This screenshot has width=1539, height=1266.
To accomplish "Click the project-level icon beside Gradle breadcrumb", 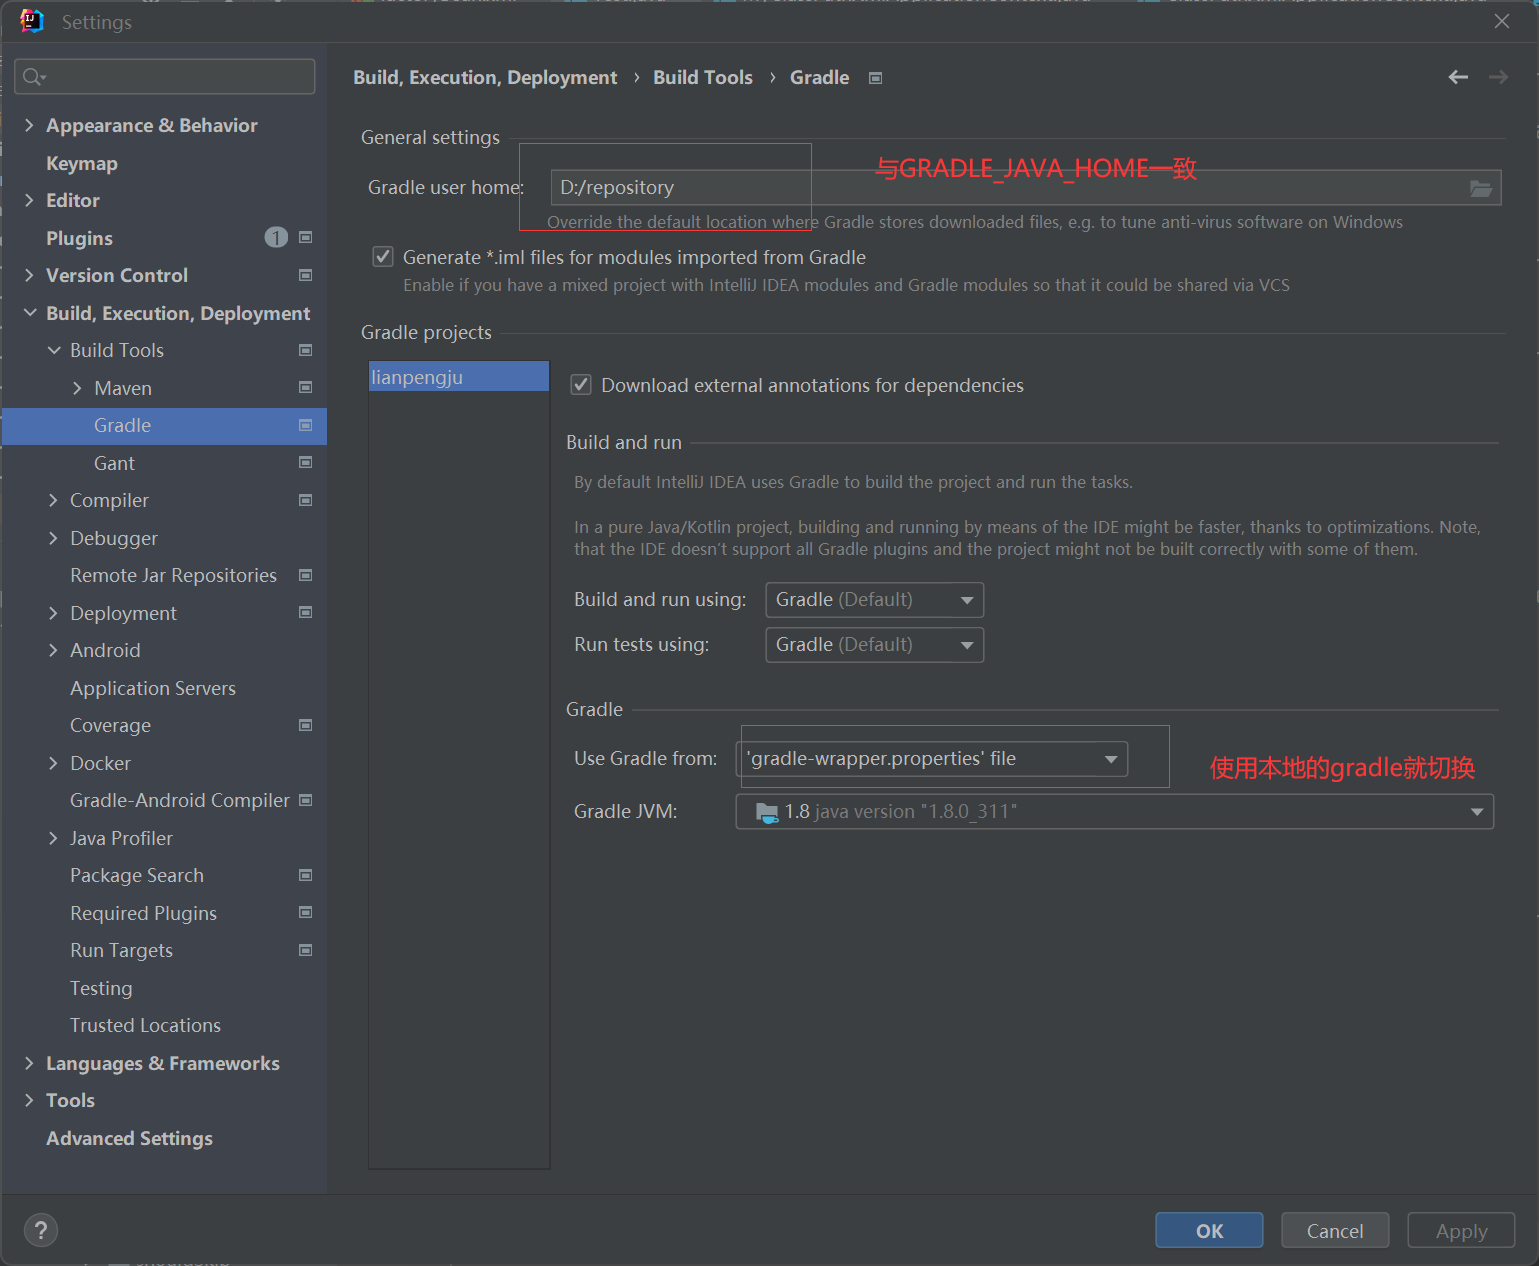I will (x=875, y=78).
